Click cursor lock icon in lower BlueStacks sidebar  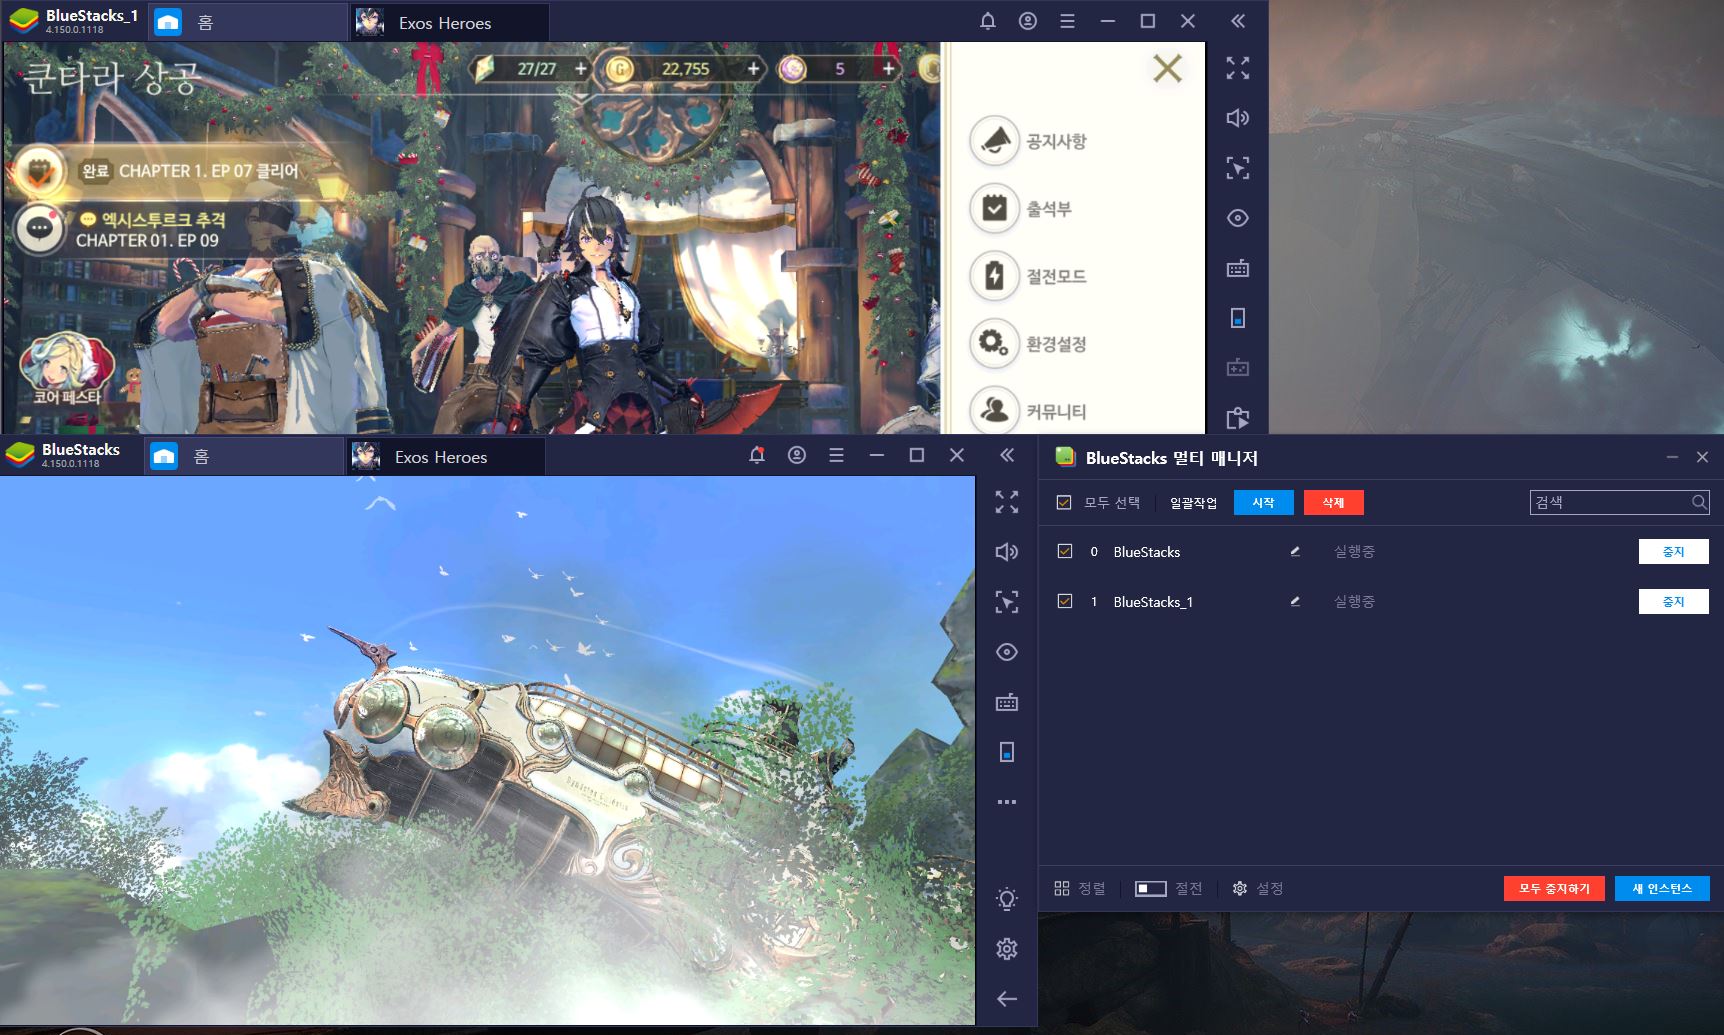[1007, 602]
